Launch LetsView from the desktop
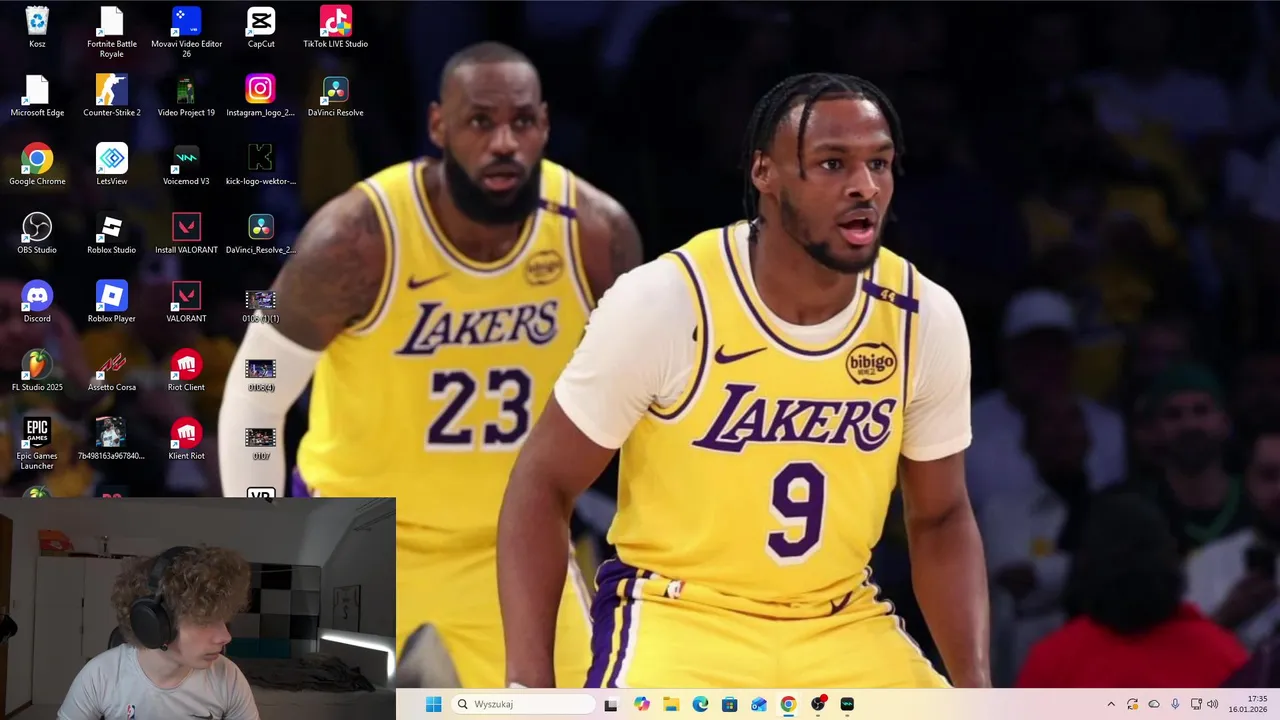 (112, 165)
